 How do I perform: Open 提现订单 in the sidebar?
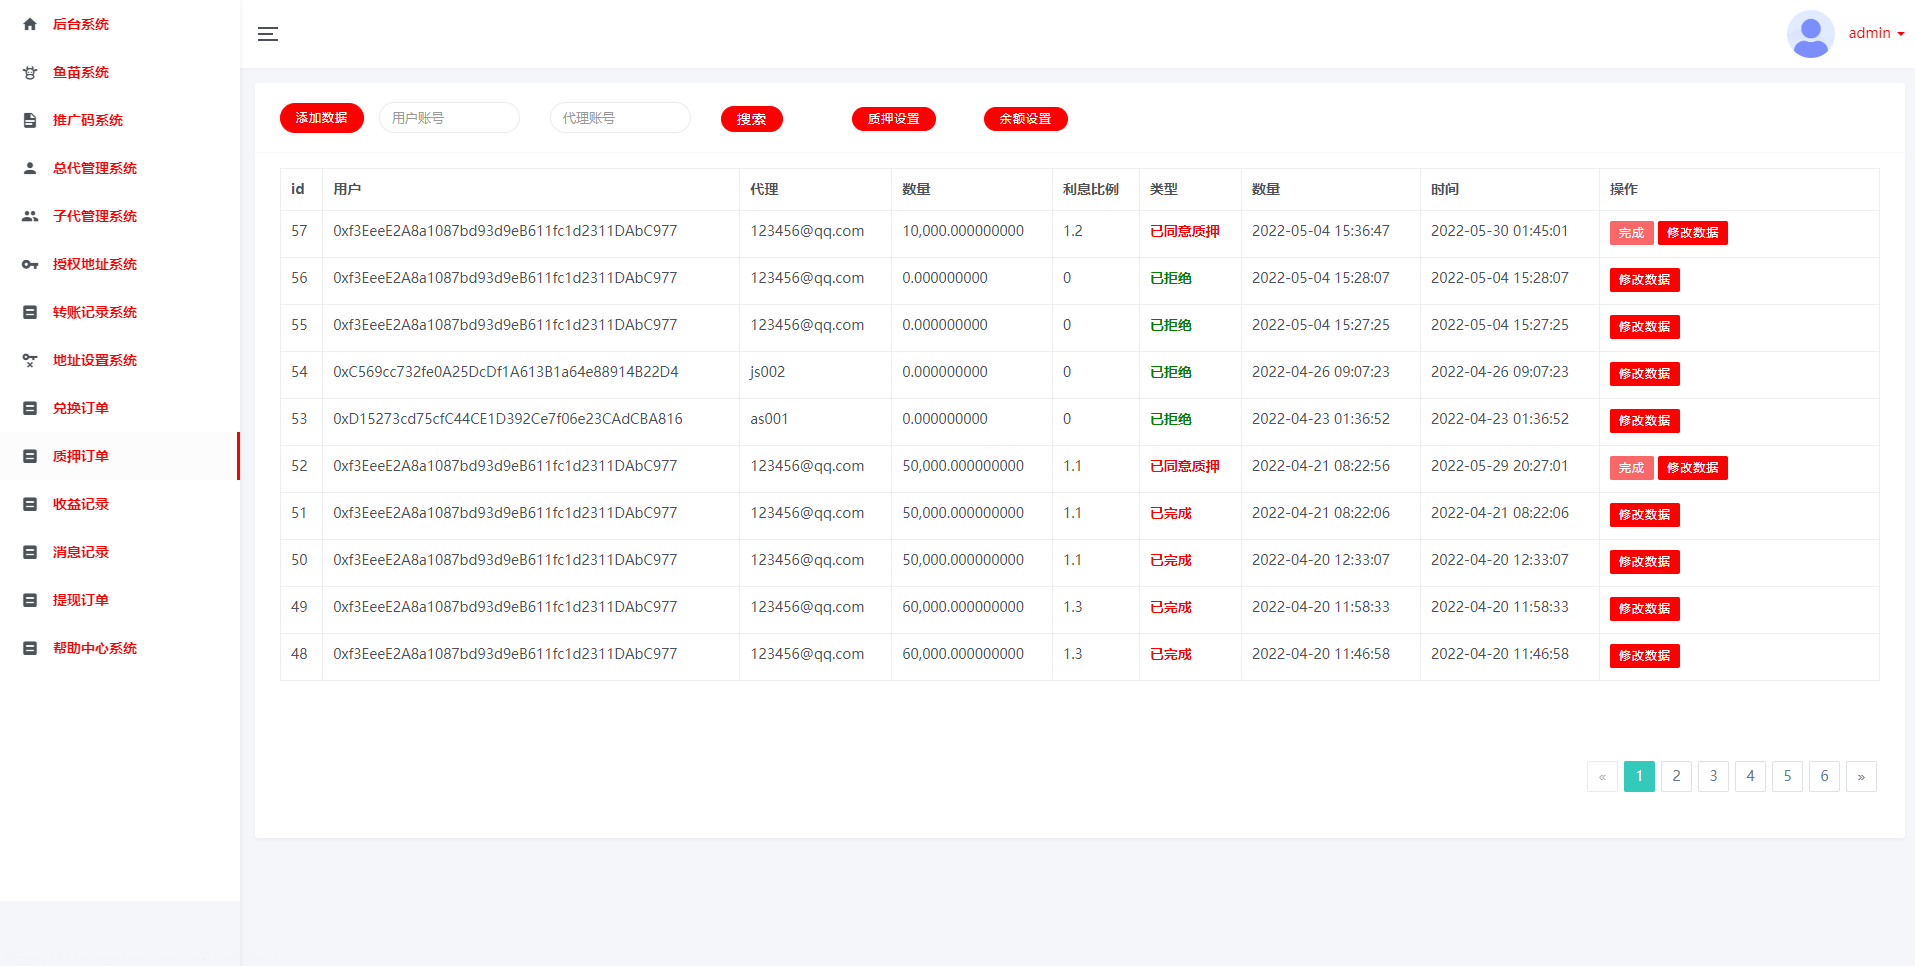pyautogui.click(x=81, y=600)
